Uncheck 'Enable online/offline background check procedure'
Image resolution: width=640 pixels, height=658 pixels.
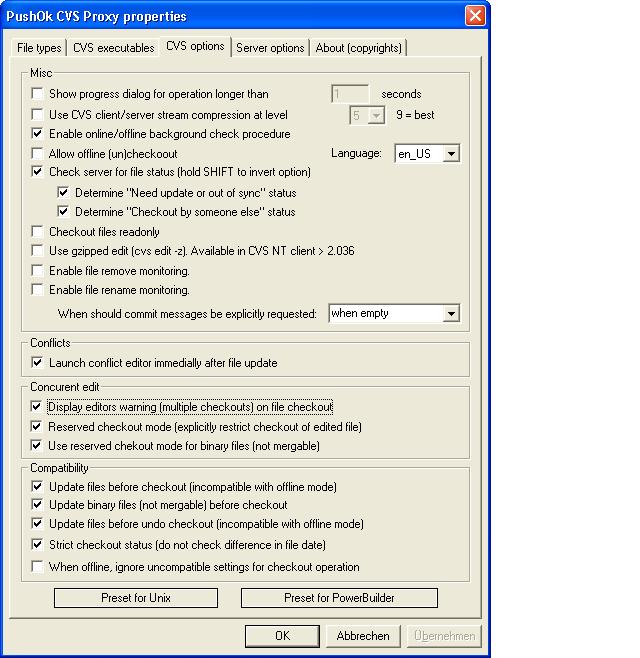click(38, 134)
